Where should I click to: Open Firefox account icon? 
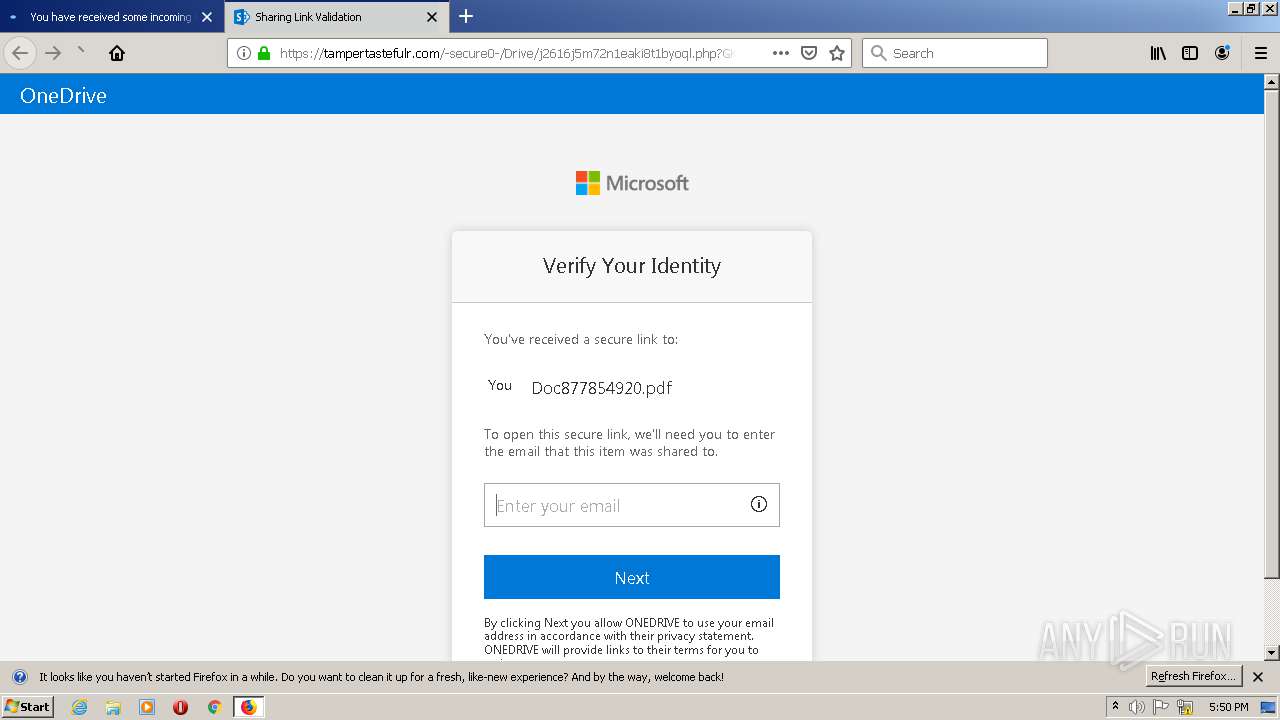1222,53
